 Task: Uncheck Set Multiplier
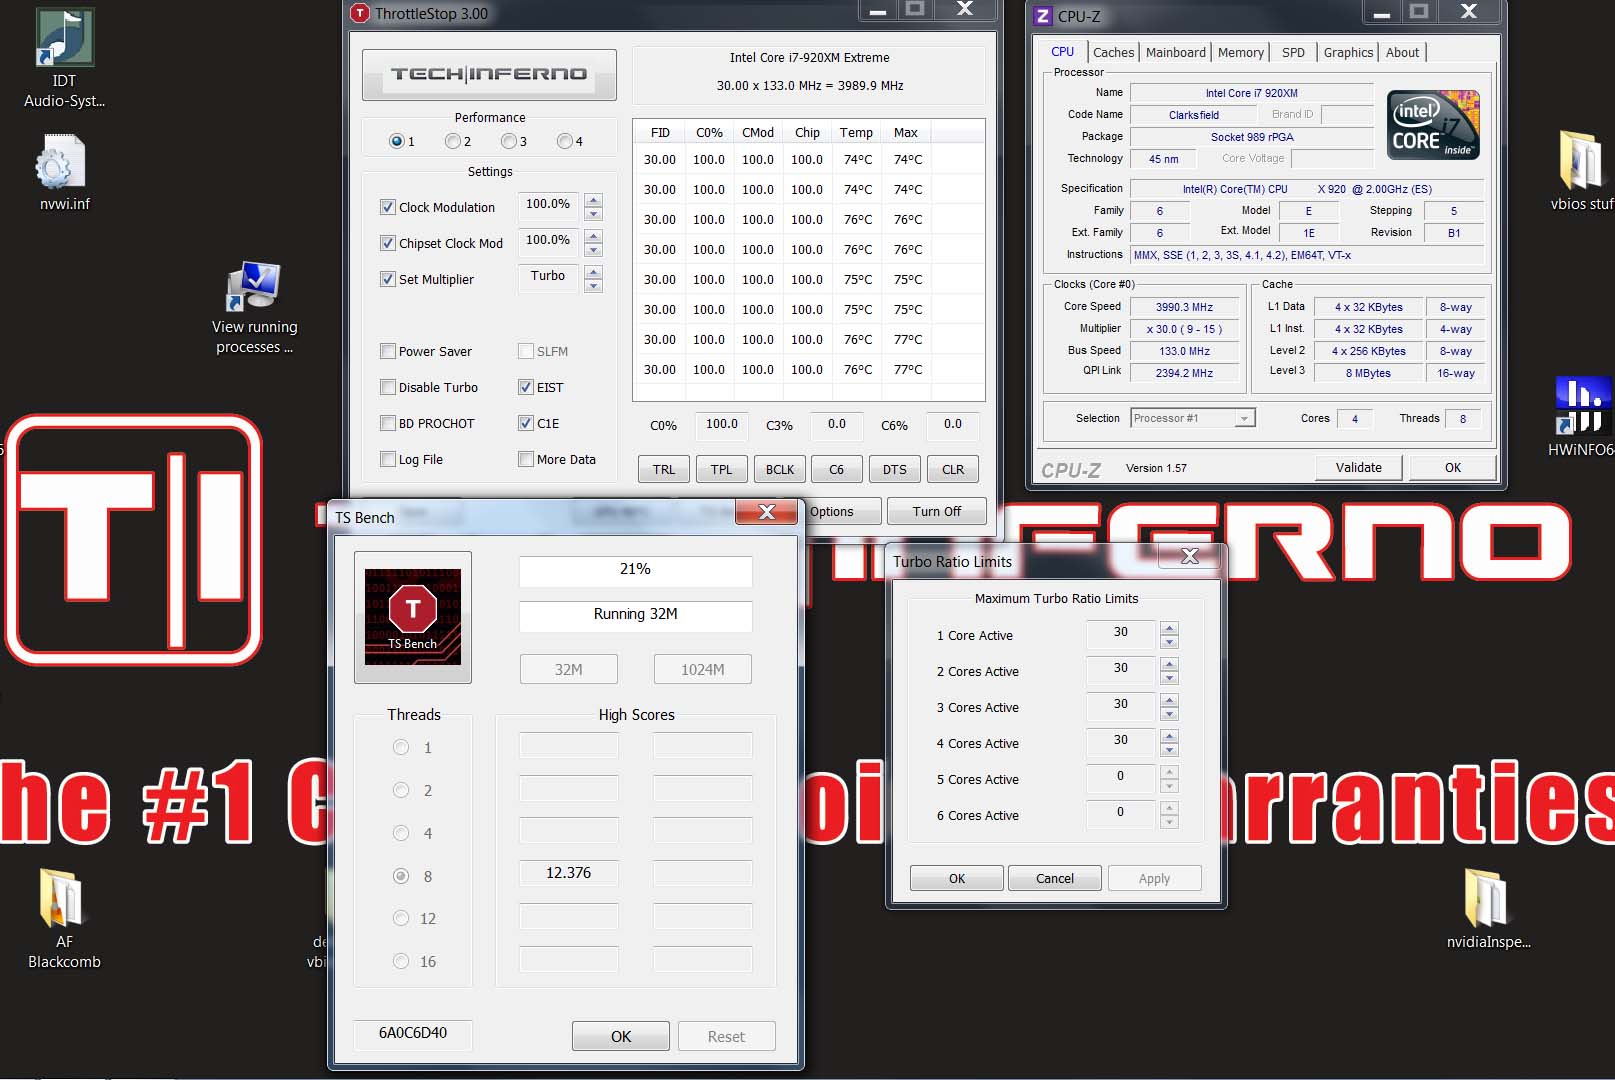pos(388,279)
